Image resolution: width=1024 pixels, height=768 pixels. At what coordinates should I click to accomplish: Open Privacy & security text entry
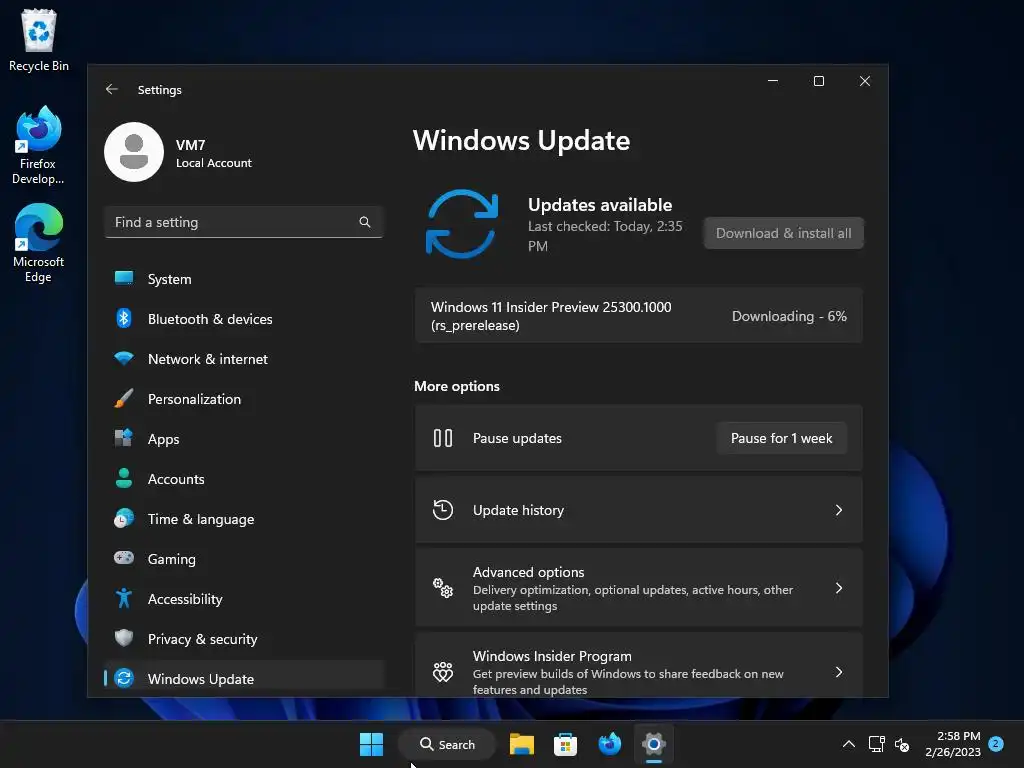point(202,639)
